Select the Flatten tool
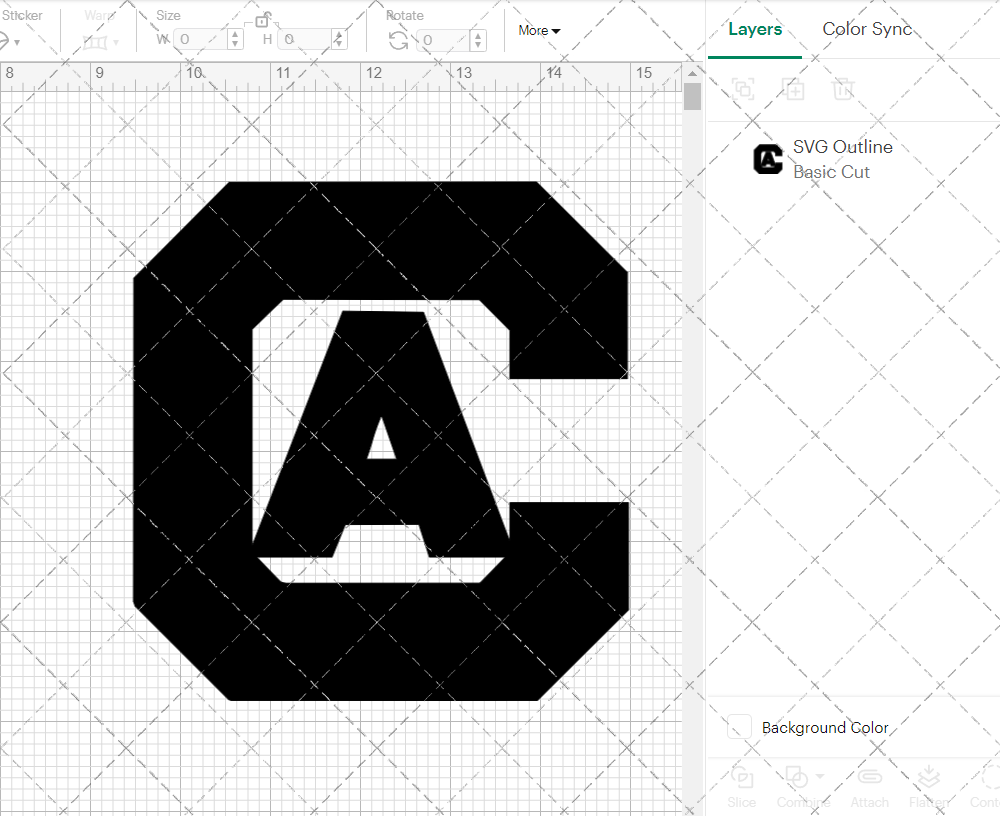The height and width of the screenshot is (816, 1000). tap(929, 786)
